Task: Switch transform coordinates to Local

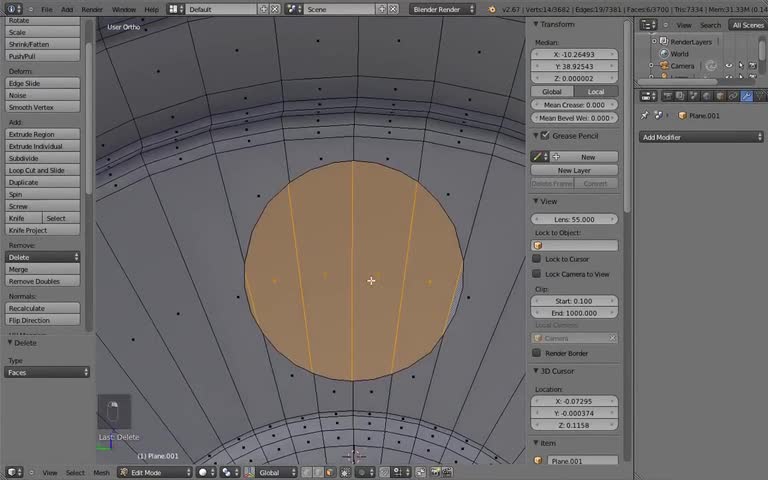Action: [x=596, y=92]
